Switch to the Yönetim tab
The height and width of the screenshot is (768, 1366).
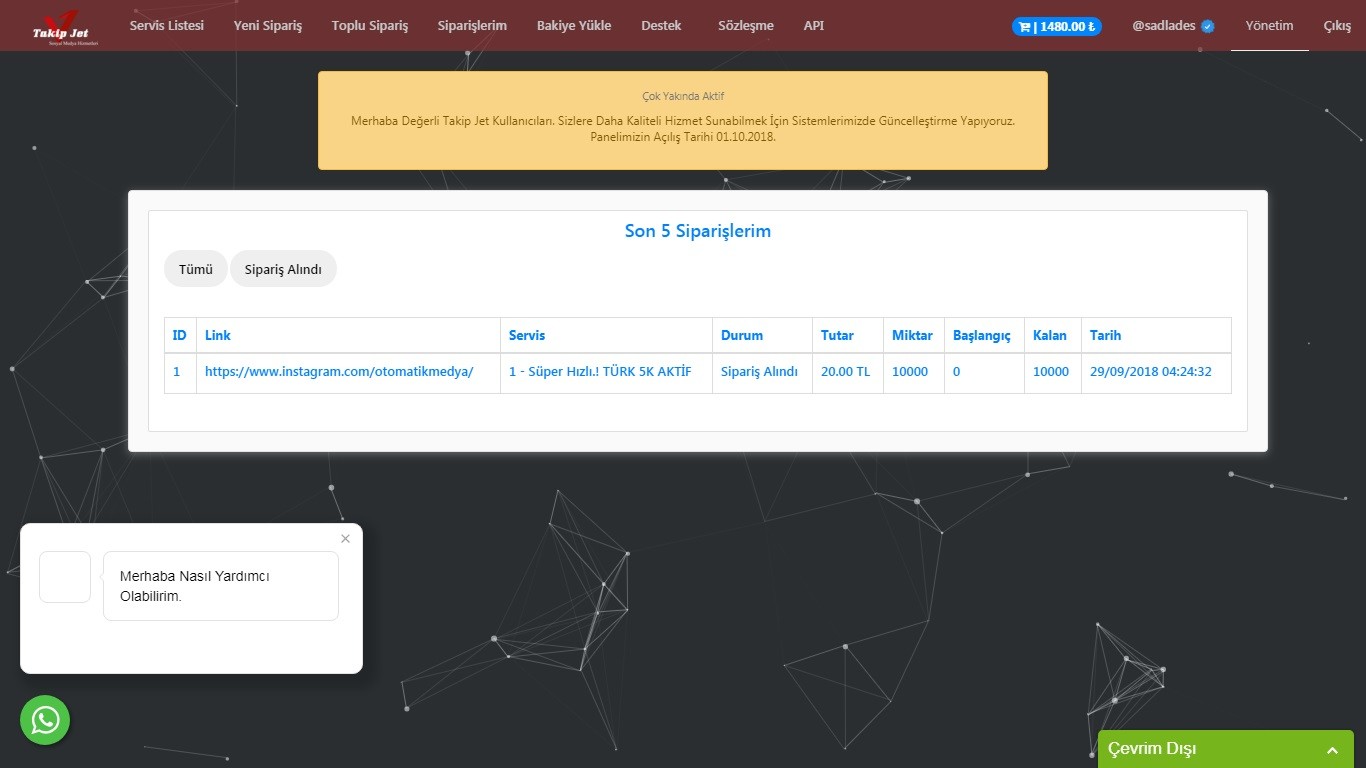[1269, 26]
